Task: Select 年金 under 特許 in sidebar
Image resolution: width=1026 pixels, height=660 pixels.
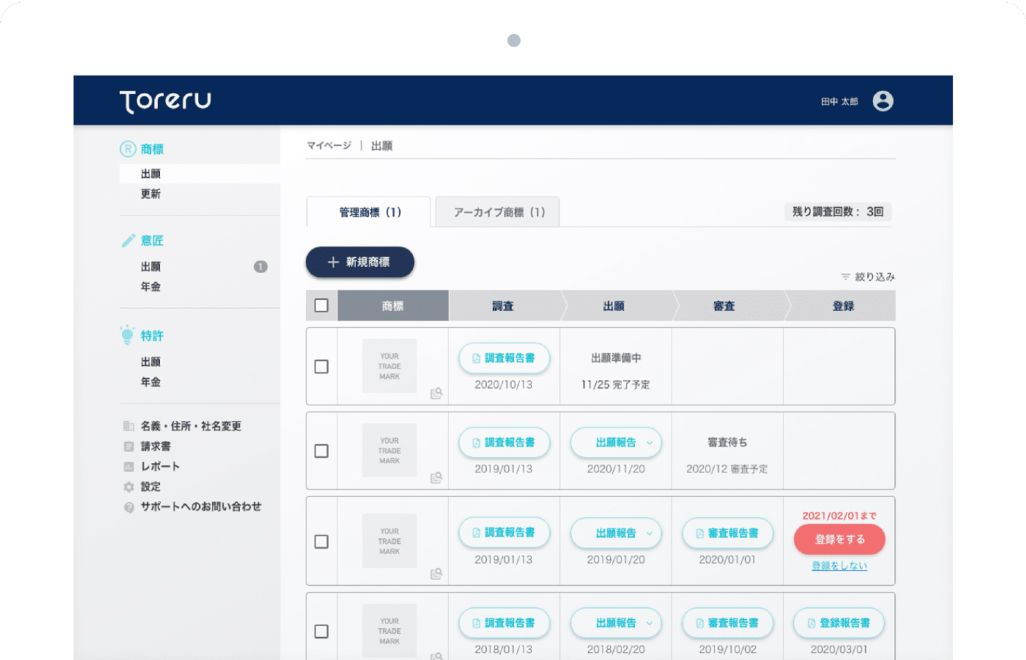Action: [x=150, y=382]
